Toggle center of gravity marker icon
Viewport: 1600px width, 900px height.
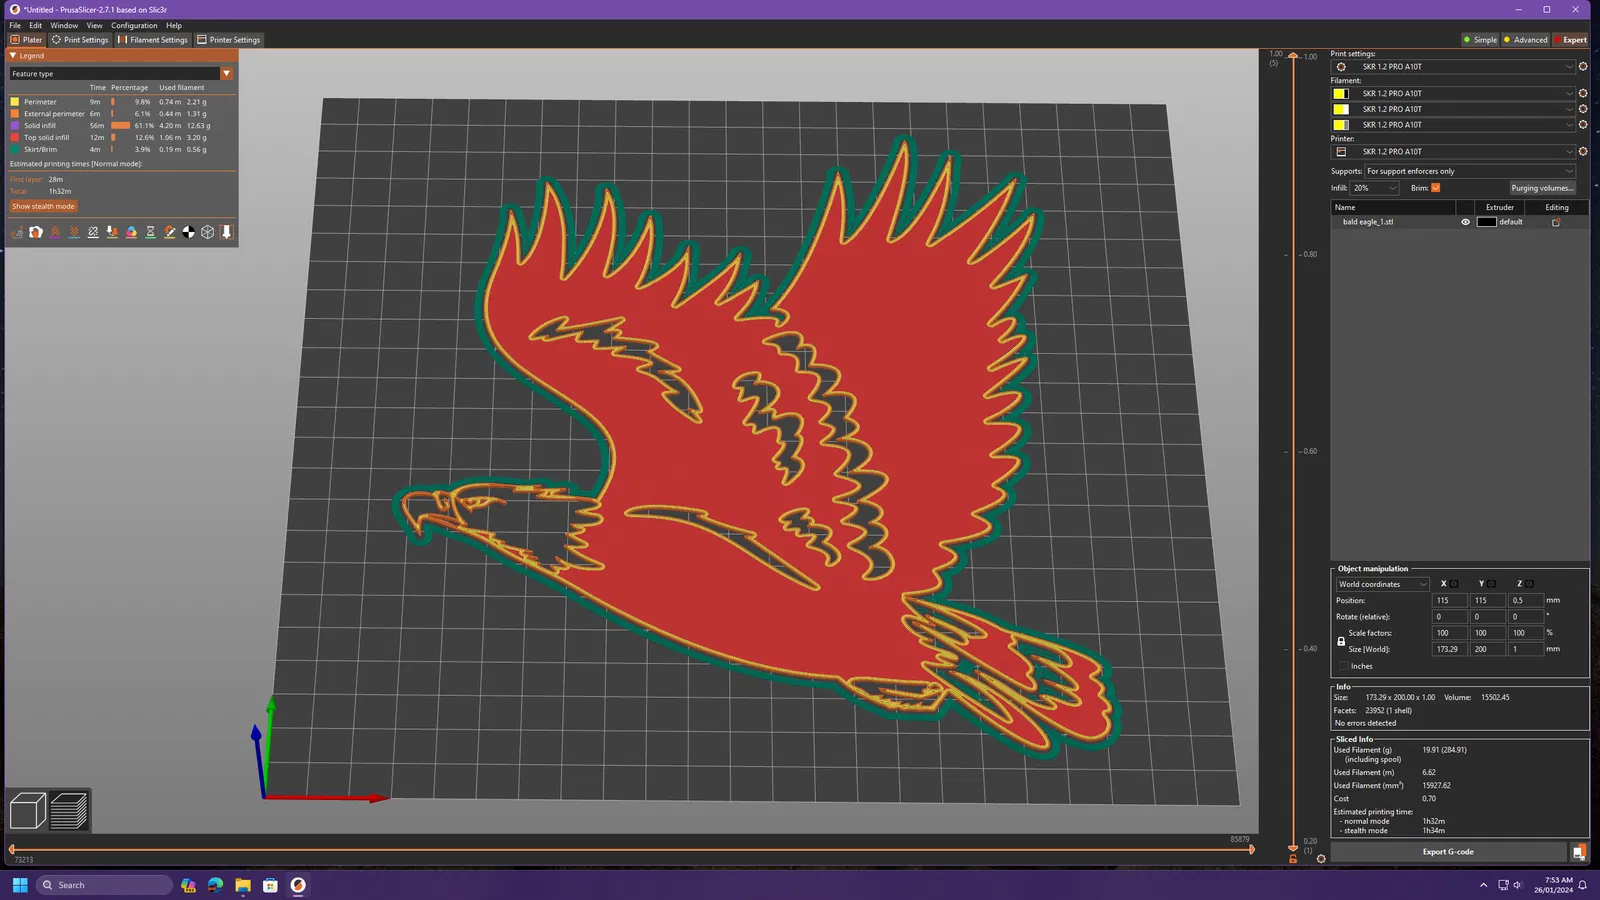click(189, 232)
